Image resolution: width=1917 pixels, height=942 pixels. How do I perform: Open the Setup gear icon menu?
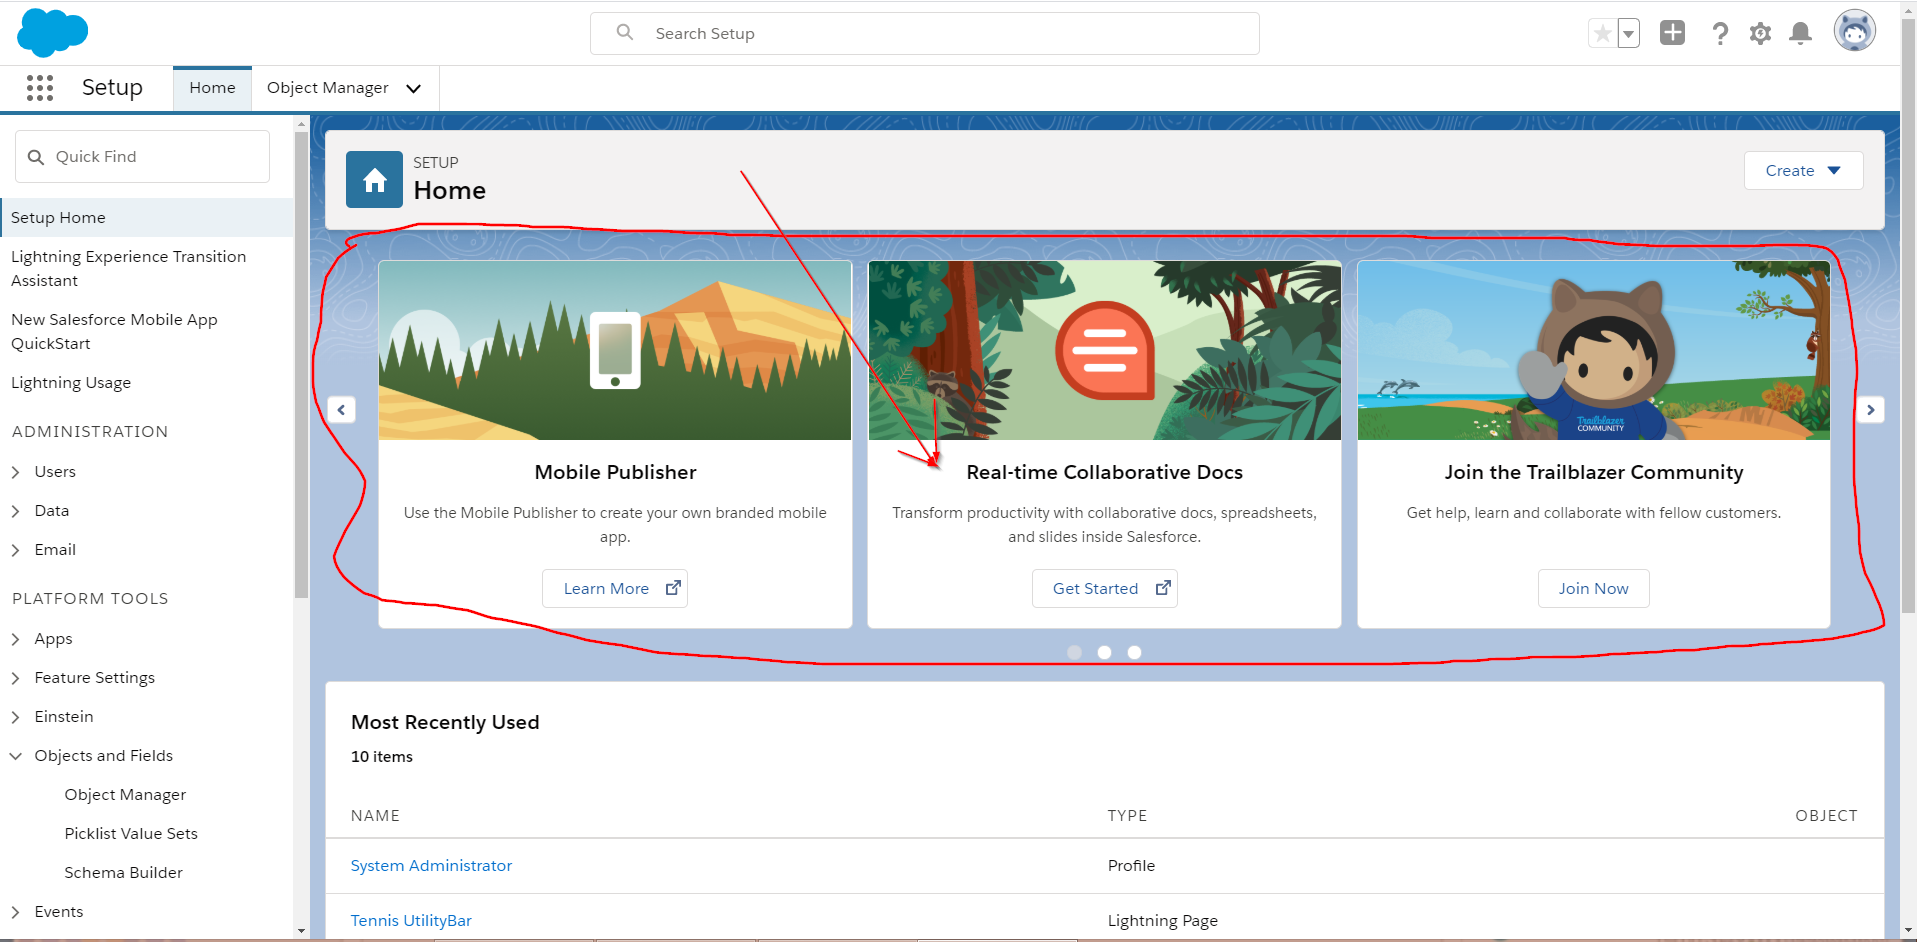click(1760, 34)
